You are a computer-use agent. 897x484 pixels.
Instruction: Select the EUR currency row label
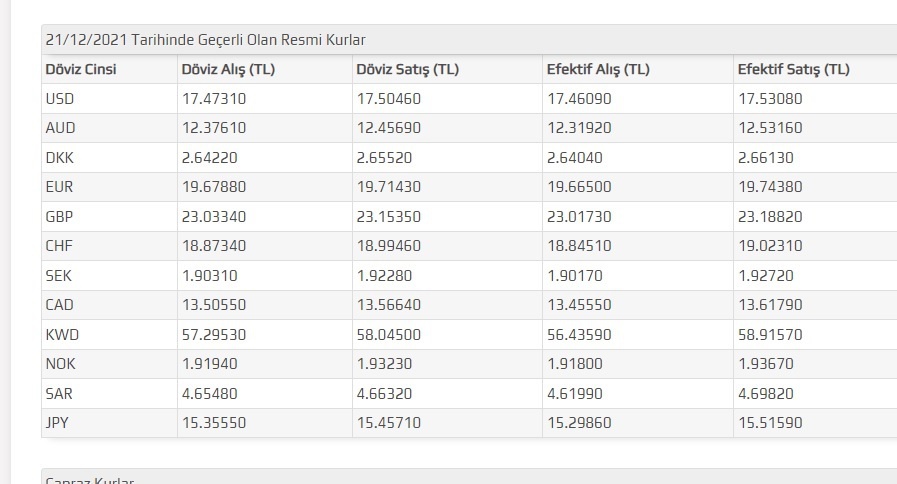click(59, 187)
